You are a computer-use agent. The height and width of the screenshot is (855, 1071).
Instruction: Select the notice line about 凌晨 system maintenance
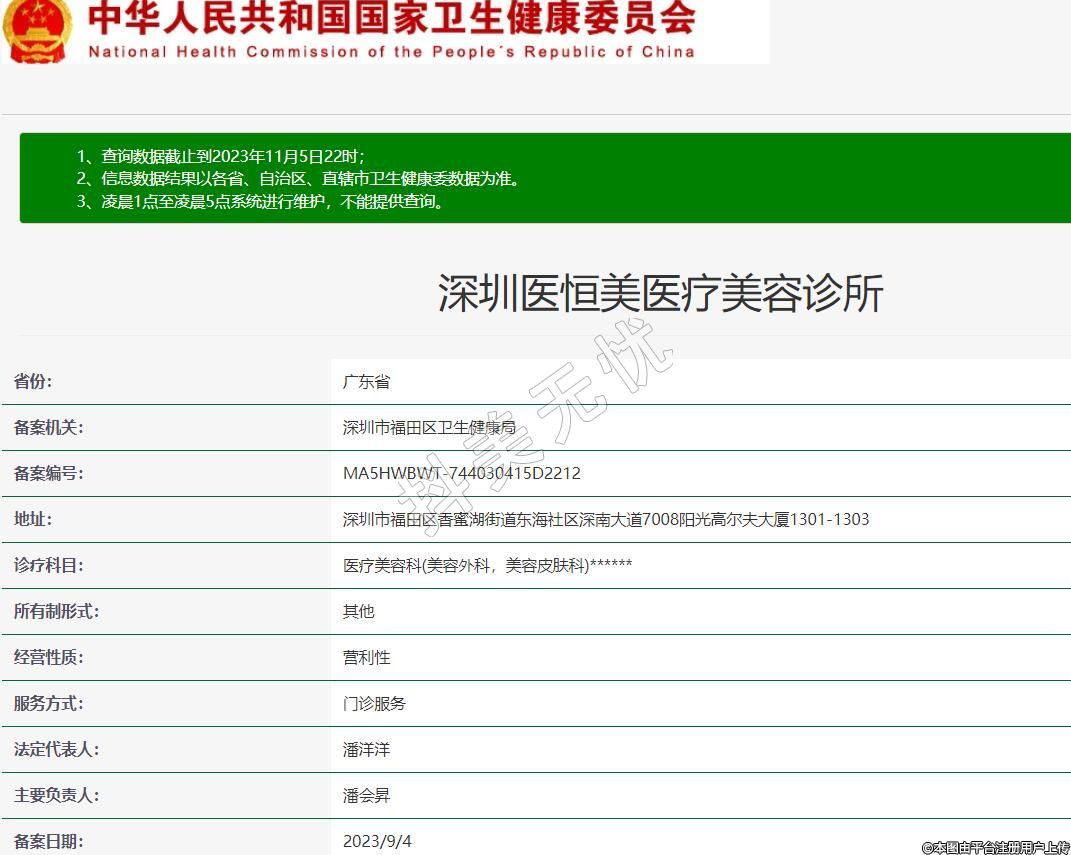coord(260,201)
